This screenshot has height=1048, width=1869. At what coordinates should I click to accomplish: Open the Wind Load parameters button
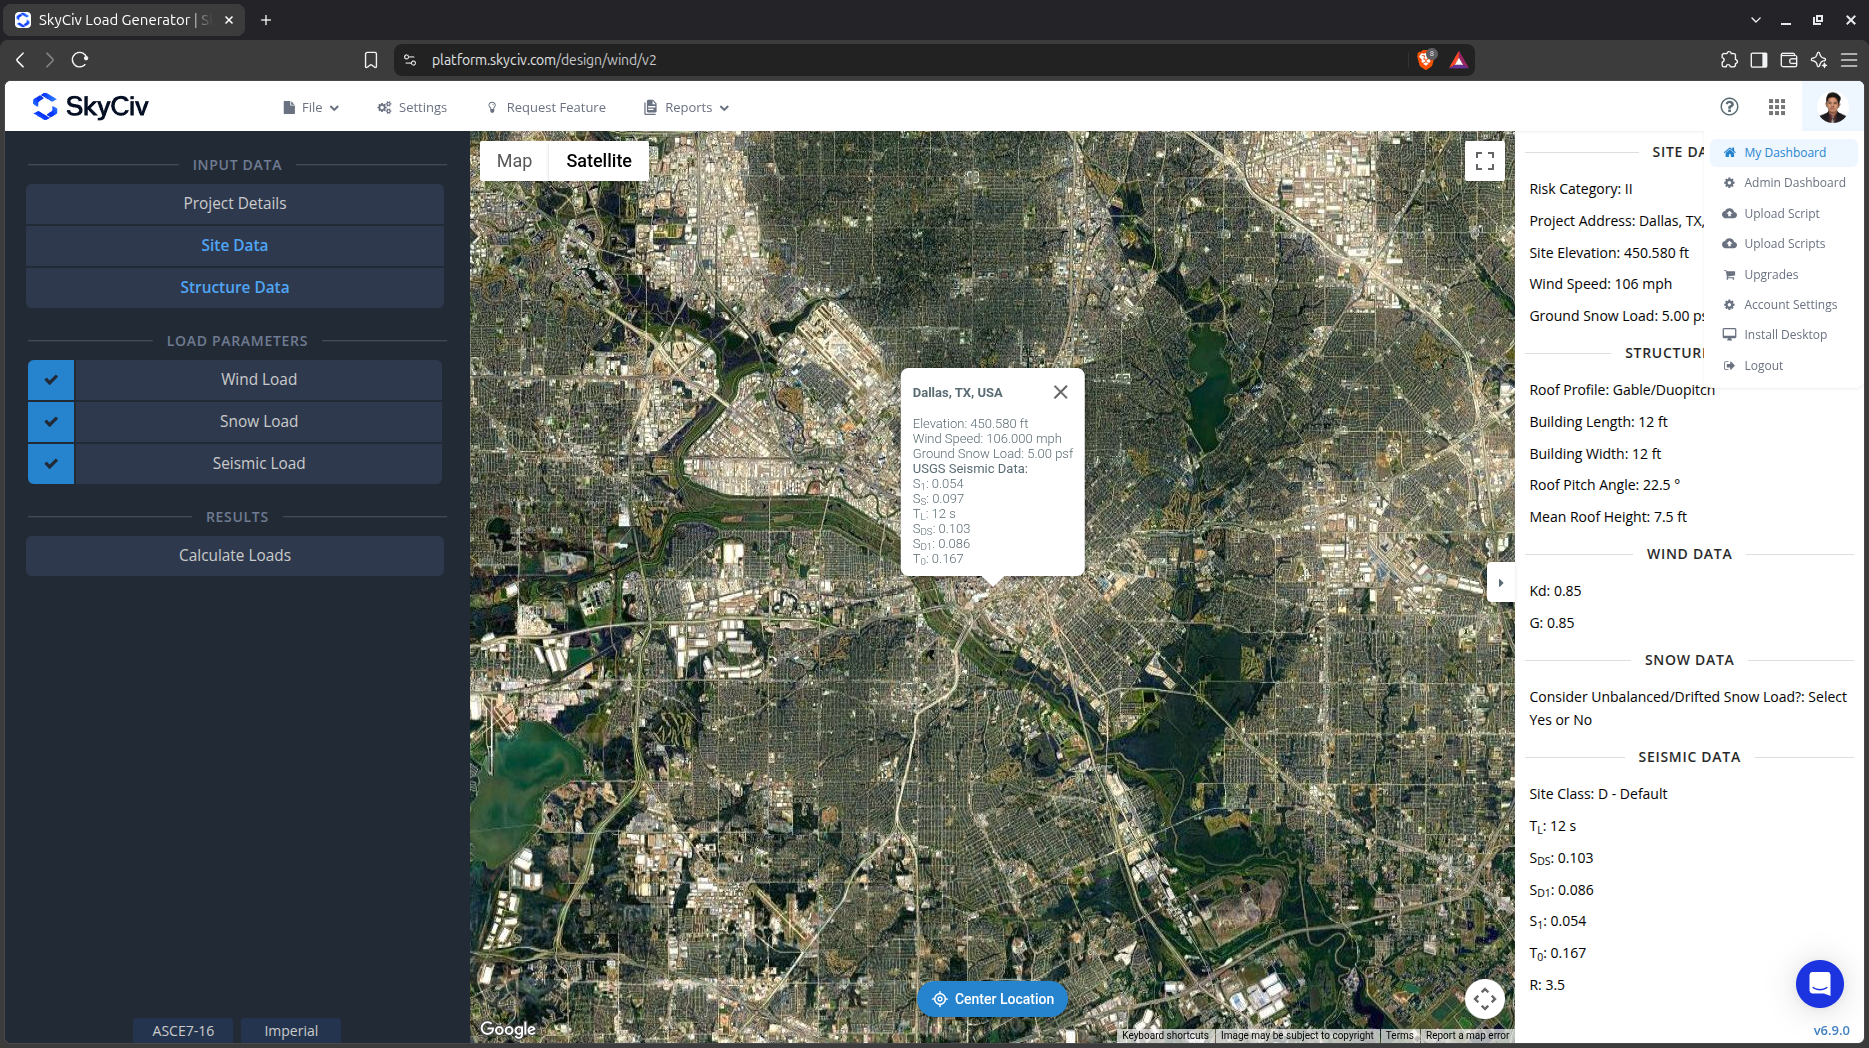click(259, 380)
